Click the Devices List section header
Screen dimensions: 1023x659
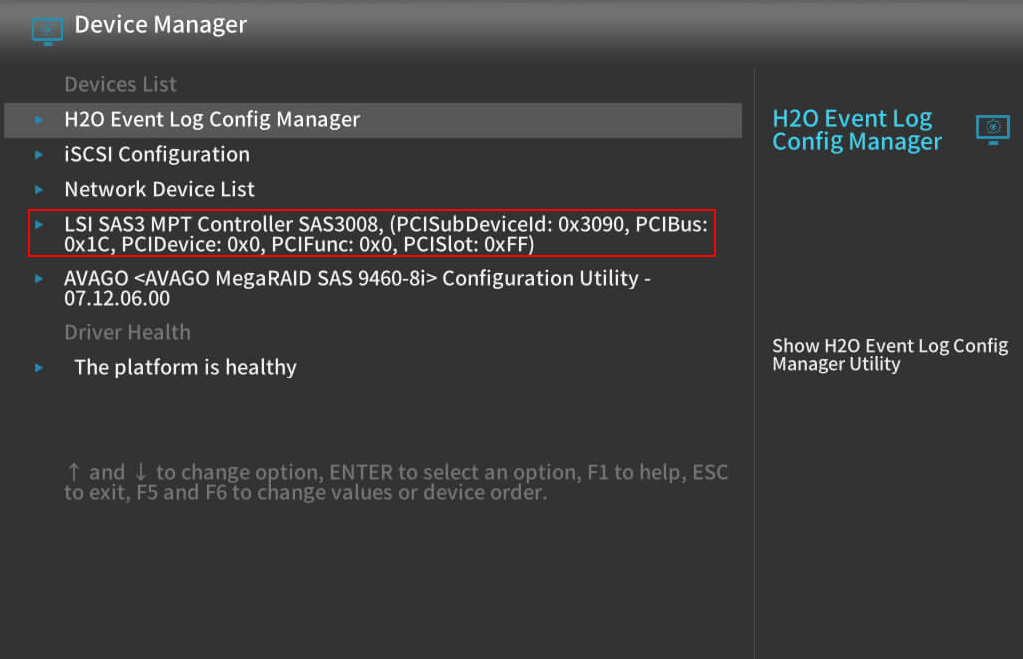120,84
